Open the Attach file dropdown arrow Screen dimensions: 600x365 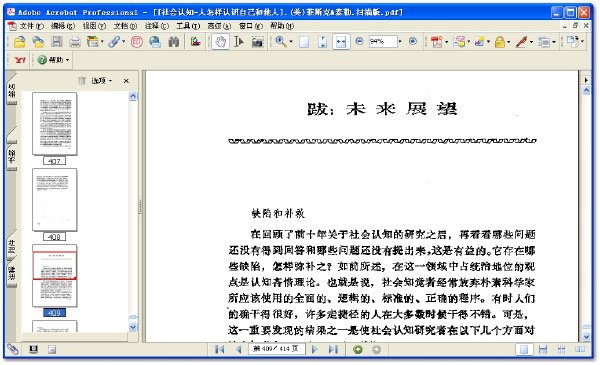pyautogui.click(x=123, y=42)
